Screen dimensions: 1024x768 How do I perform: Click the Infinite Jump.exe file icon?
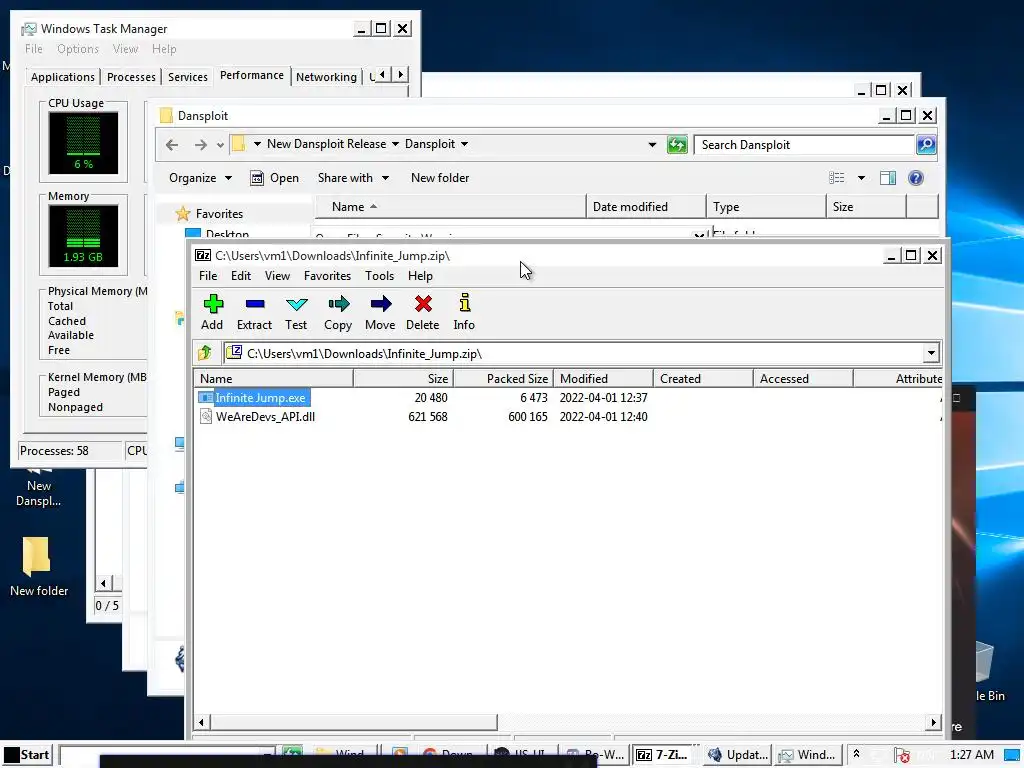point(206,398)
